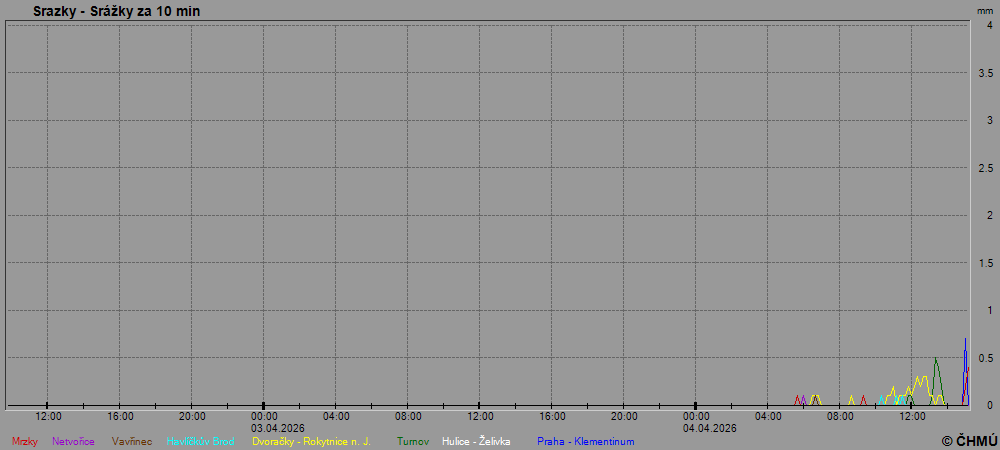Click the 1.5 tick label on the y-axis
The height and width of the screenshot is (450, 1000).
[x=984, y=262]
